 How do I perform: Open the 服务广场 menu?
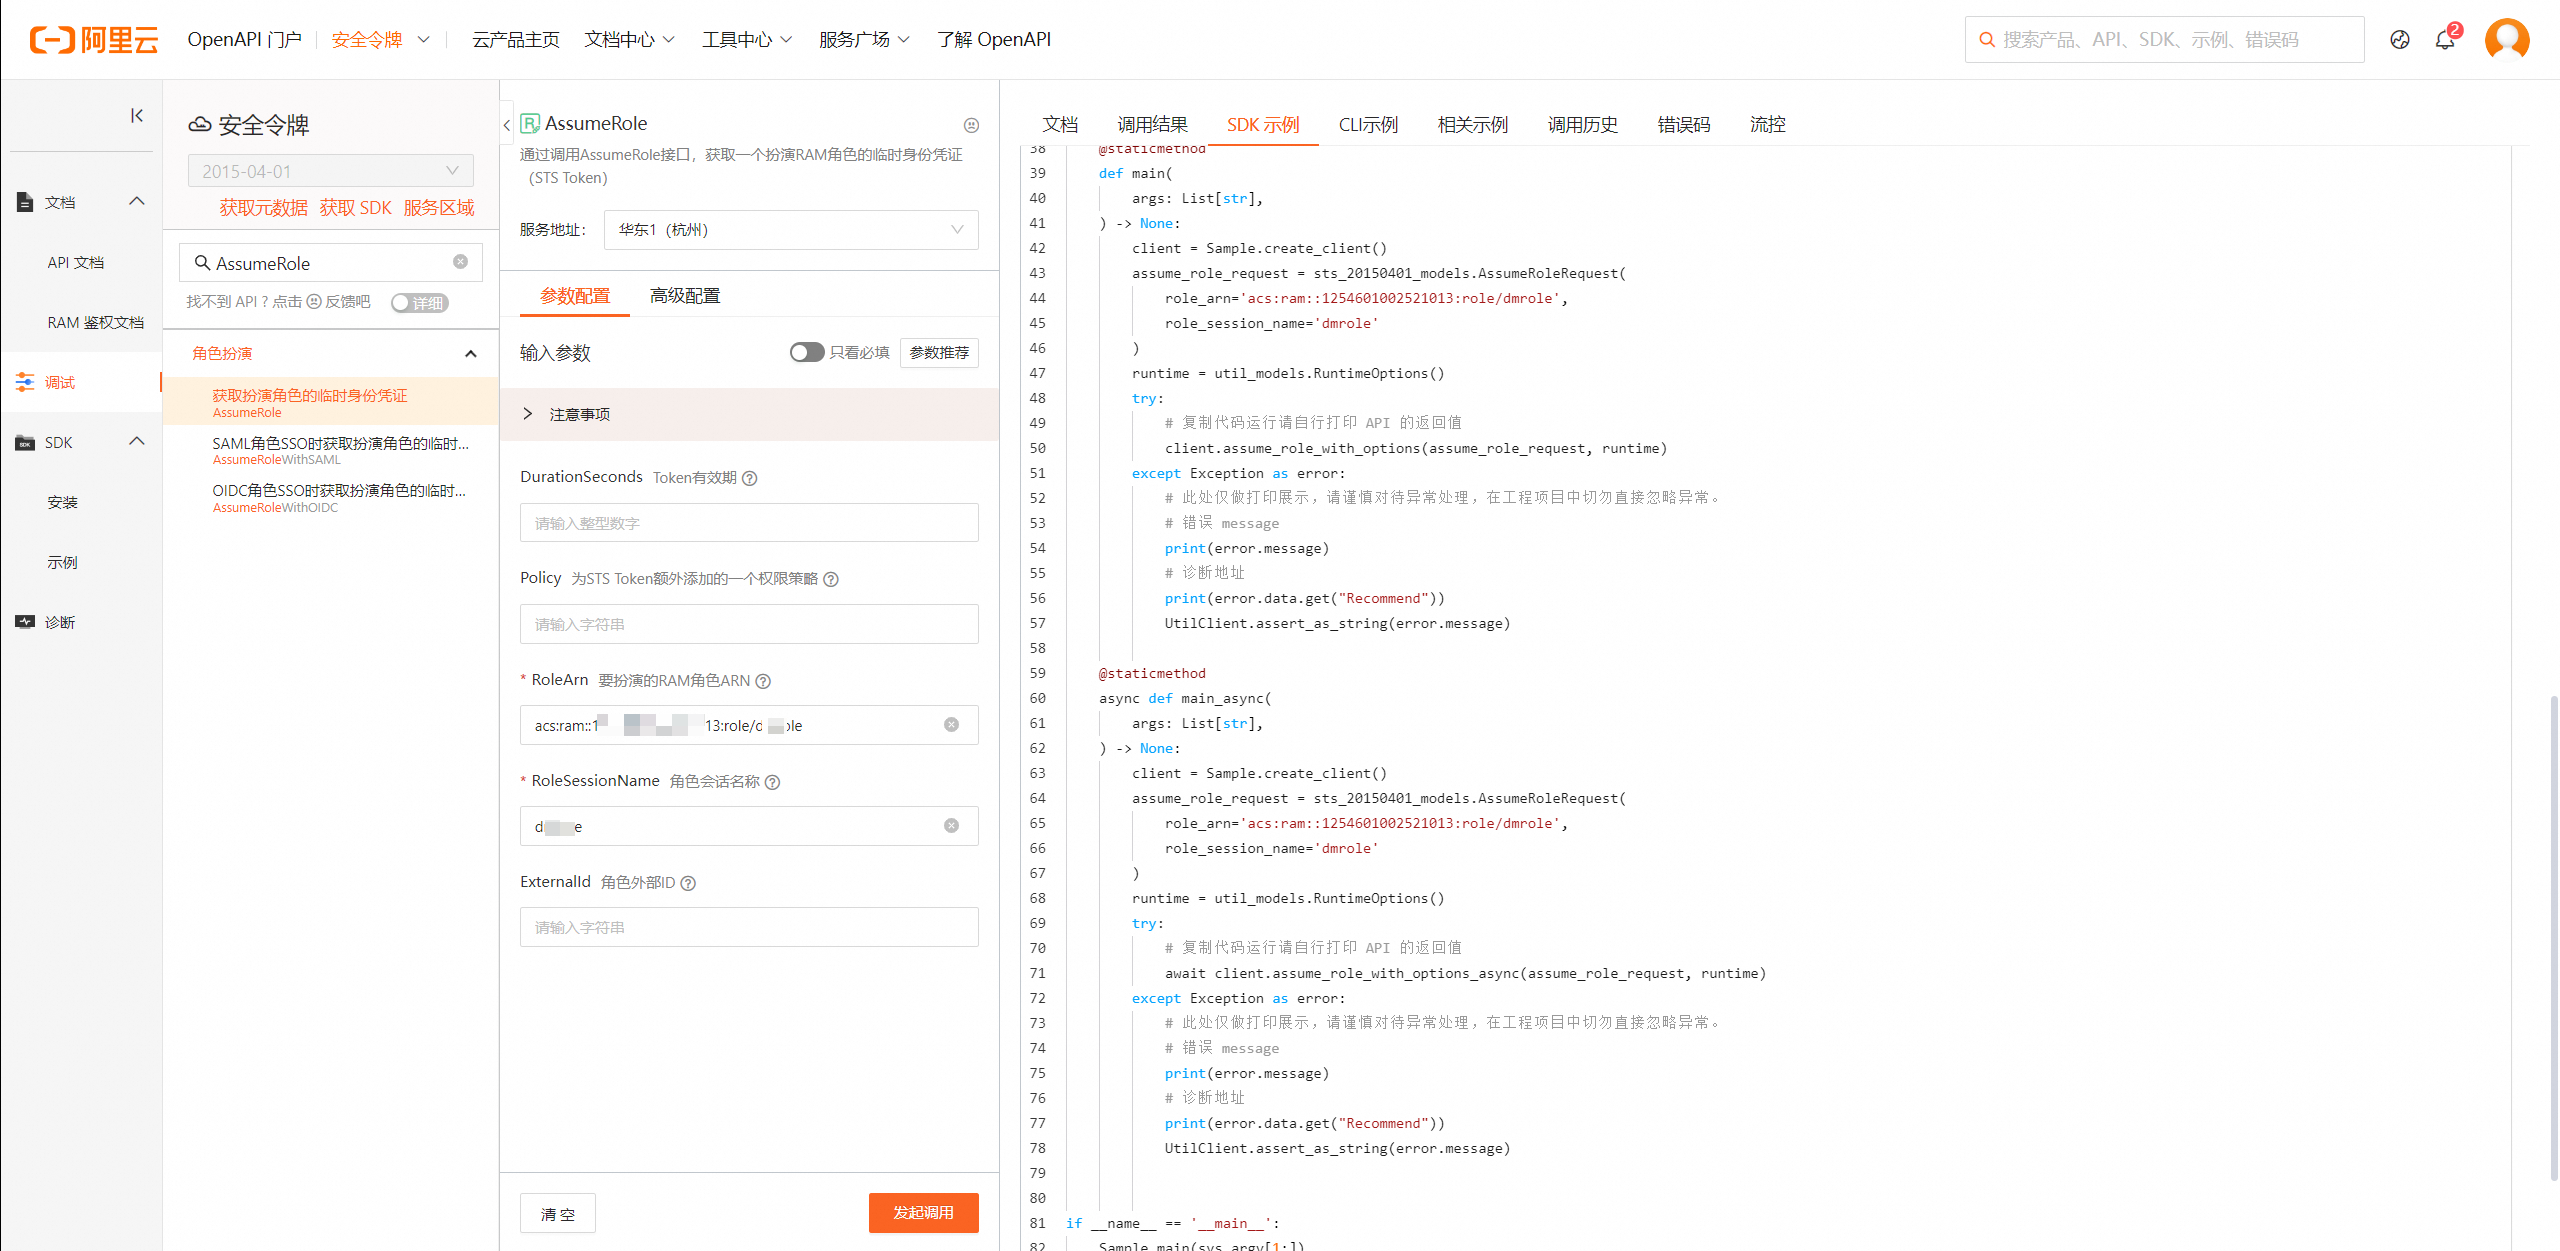point(864,40)
